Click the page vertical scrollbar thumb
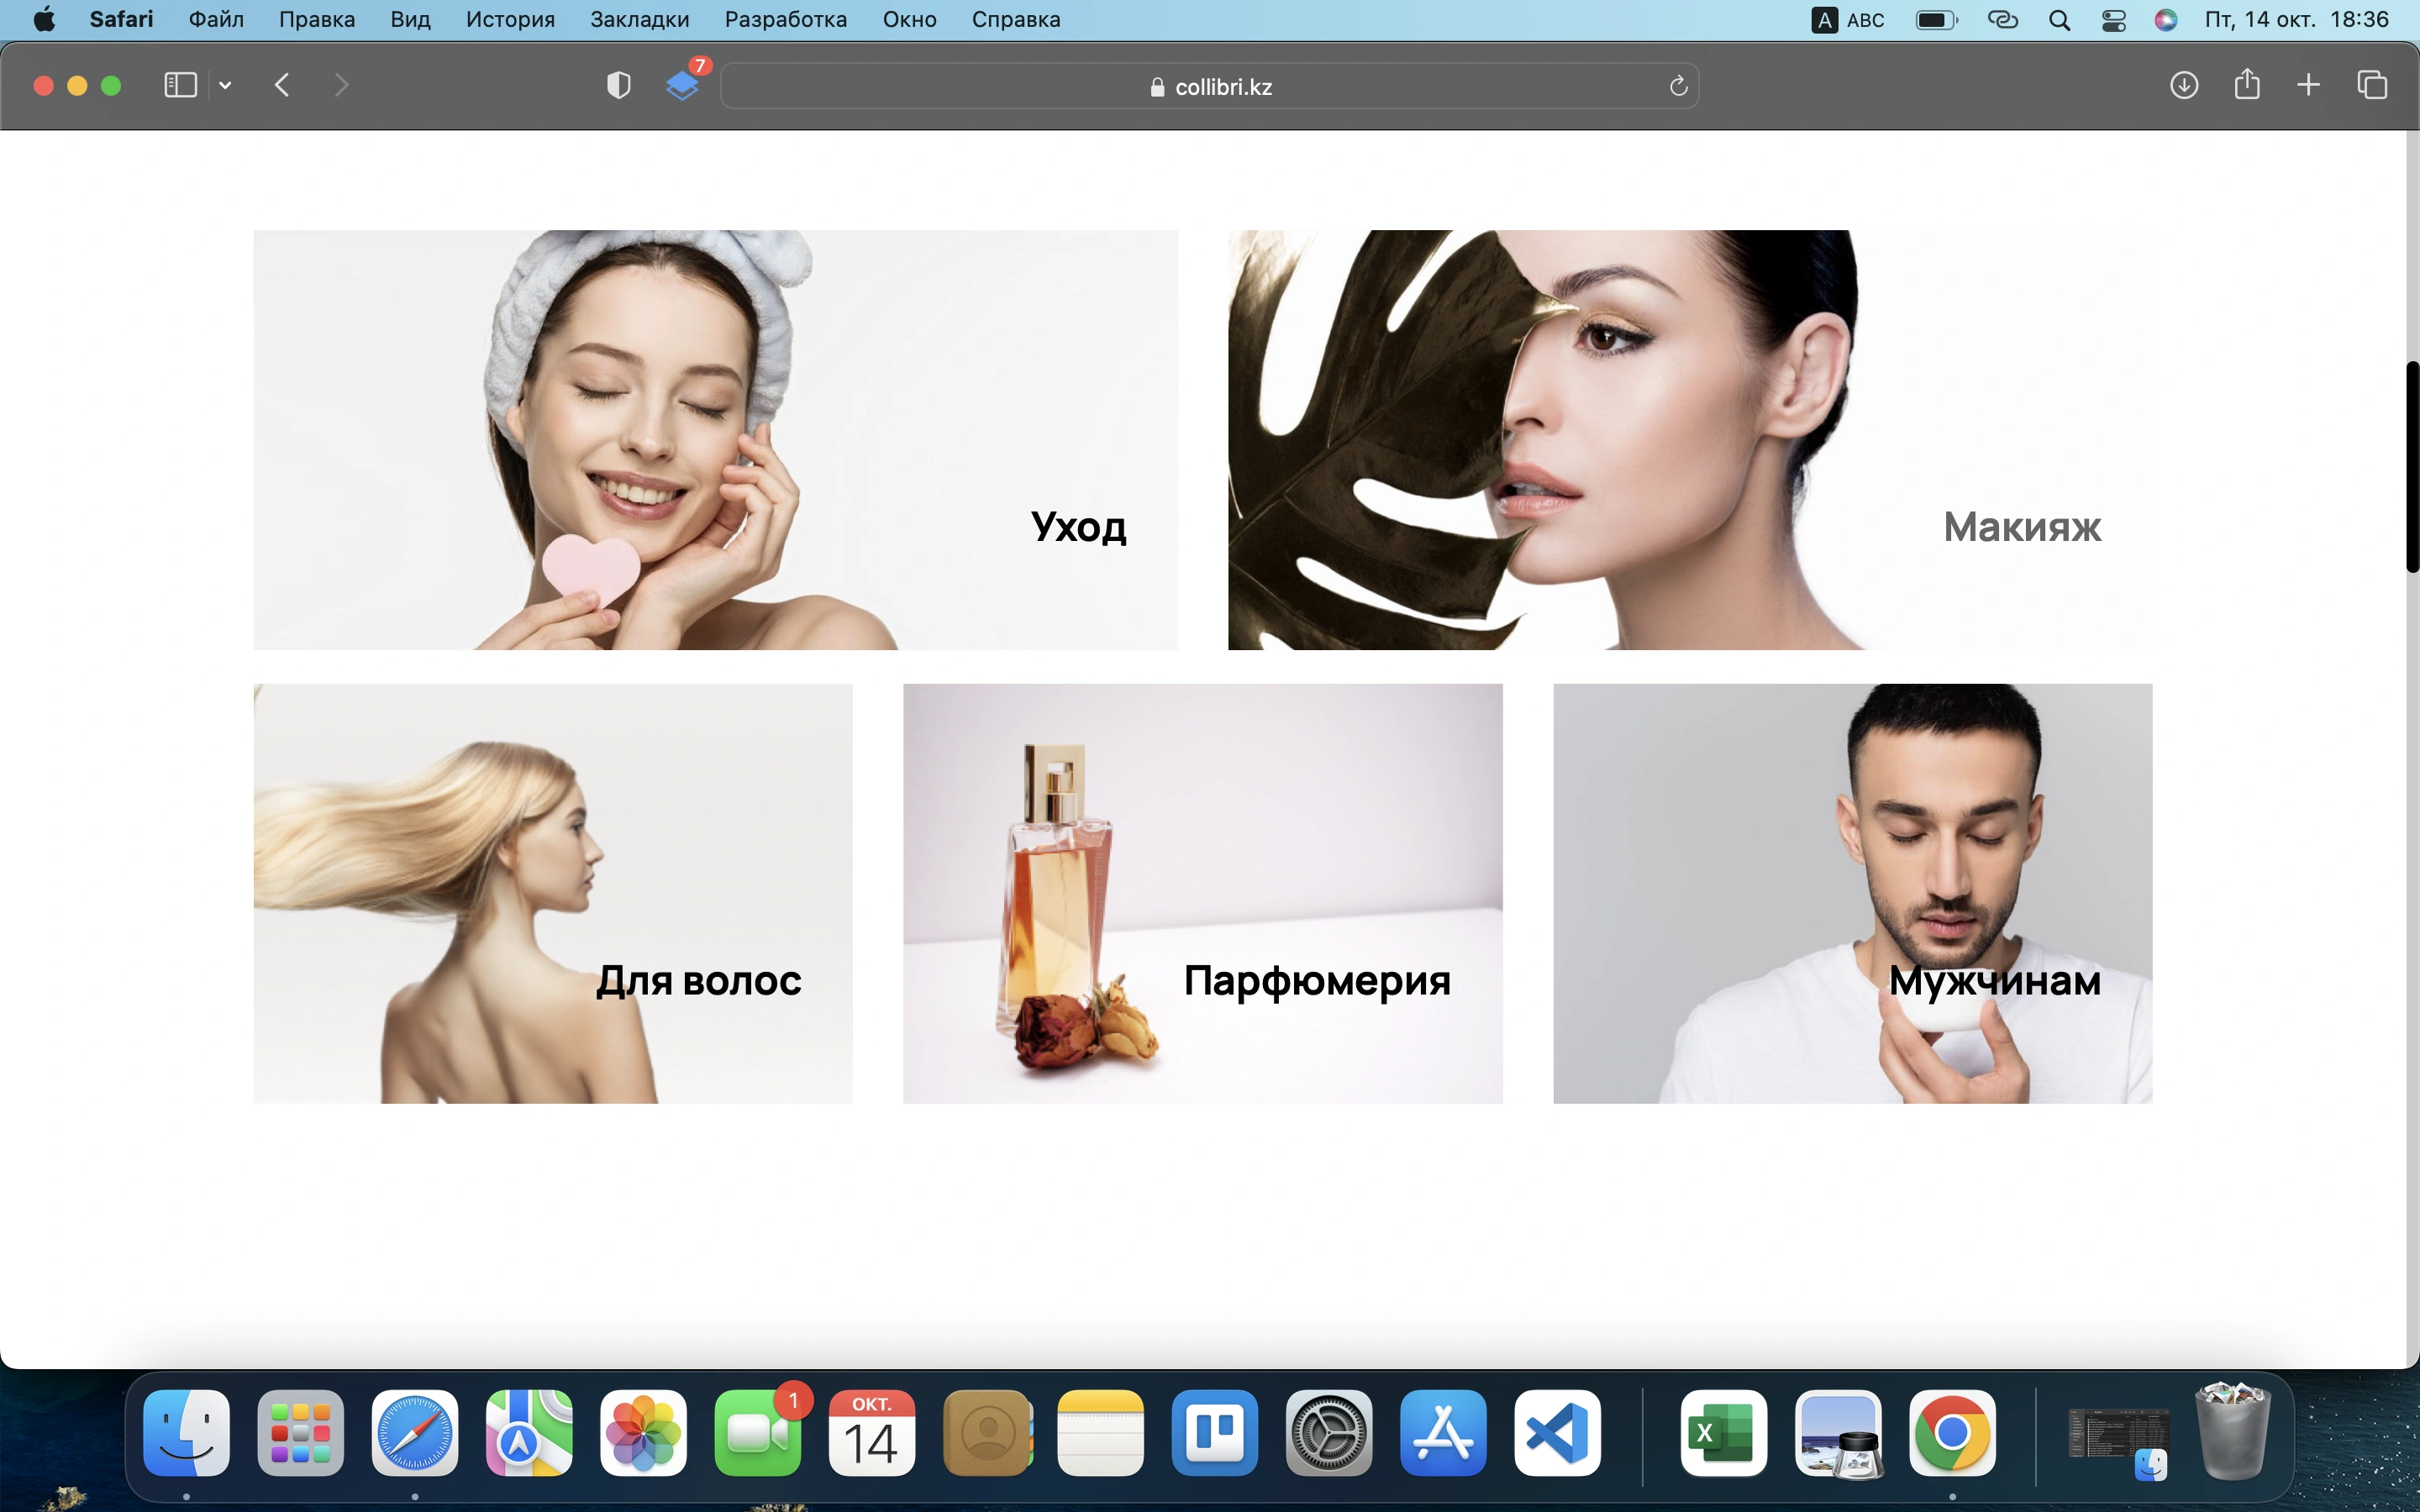The height and width of the screenshot is (1512, 2420). point(2412,466)
